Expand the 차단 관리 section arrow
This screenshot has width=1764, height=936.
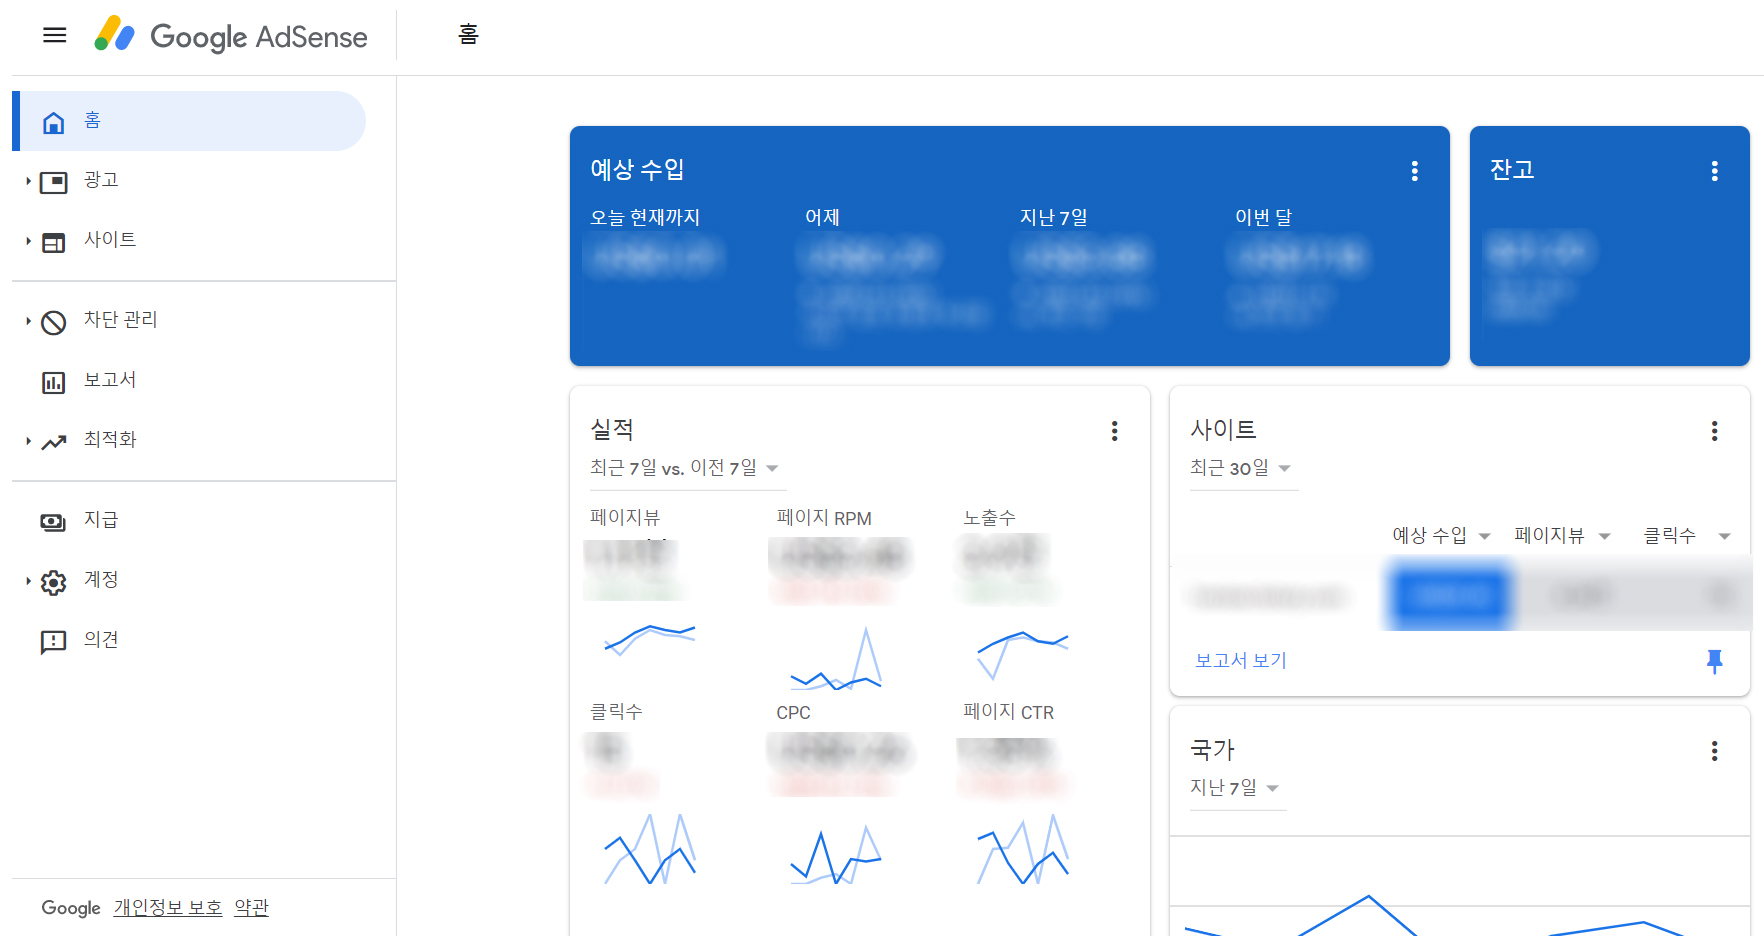point(28,321)
